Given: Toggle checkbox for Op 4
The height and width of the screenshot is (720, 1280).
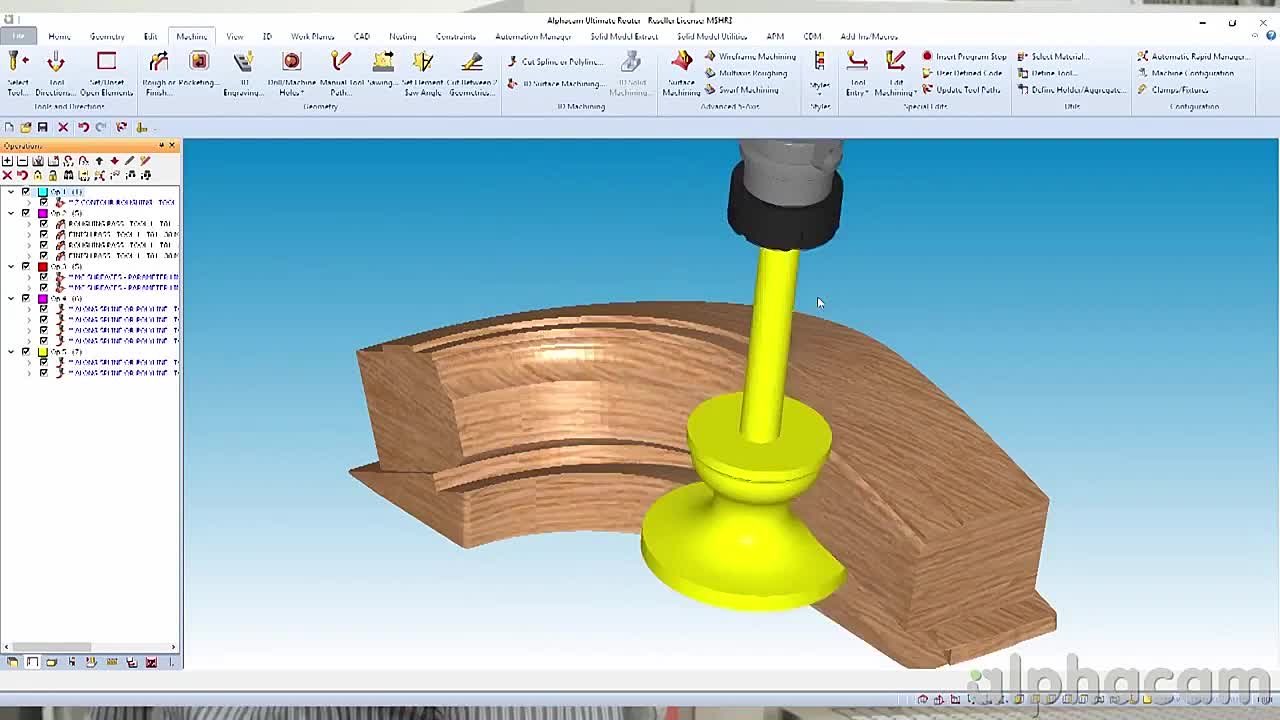Looking at the screenshot, I should pos(25,298).
